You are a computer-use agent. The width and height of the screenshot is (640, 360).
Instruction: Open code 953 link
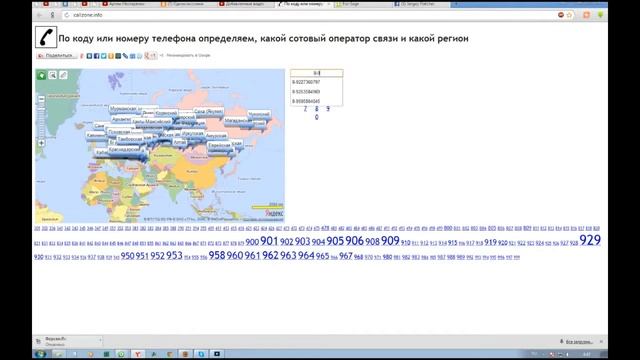174,255
